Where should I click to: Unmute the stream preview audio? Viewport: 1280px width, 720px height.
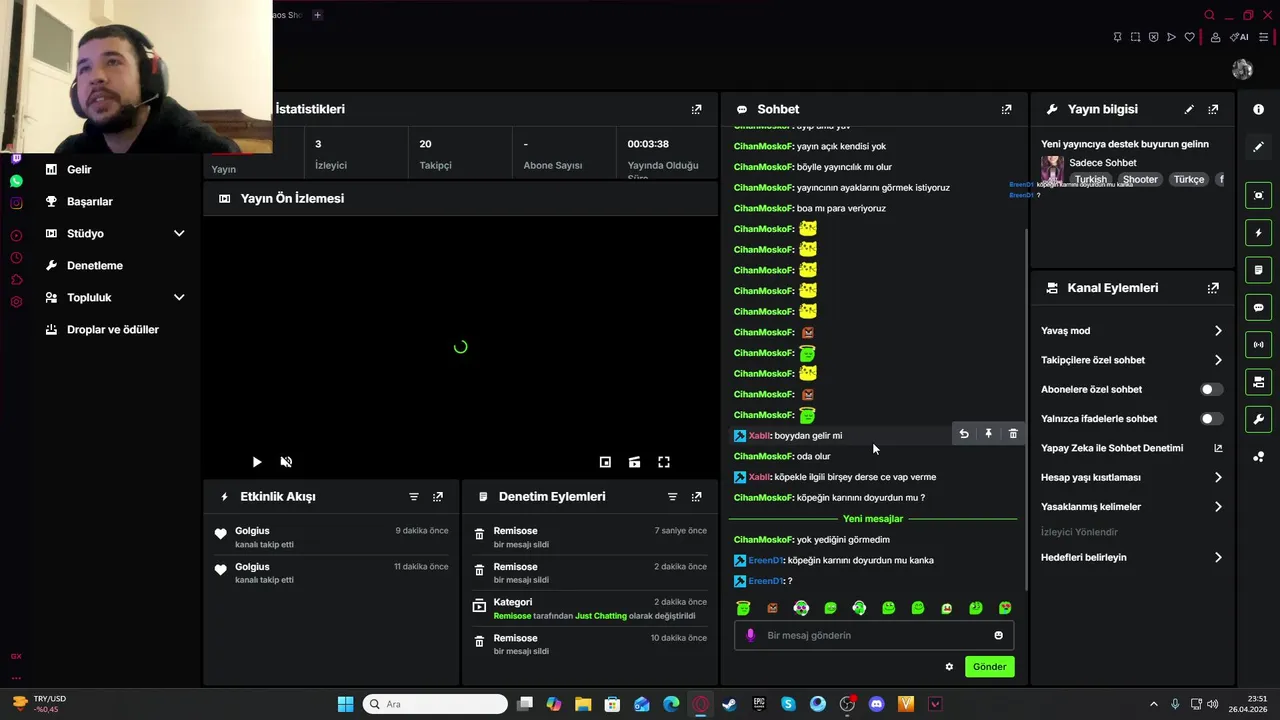pos(286,462)
